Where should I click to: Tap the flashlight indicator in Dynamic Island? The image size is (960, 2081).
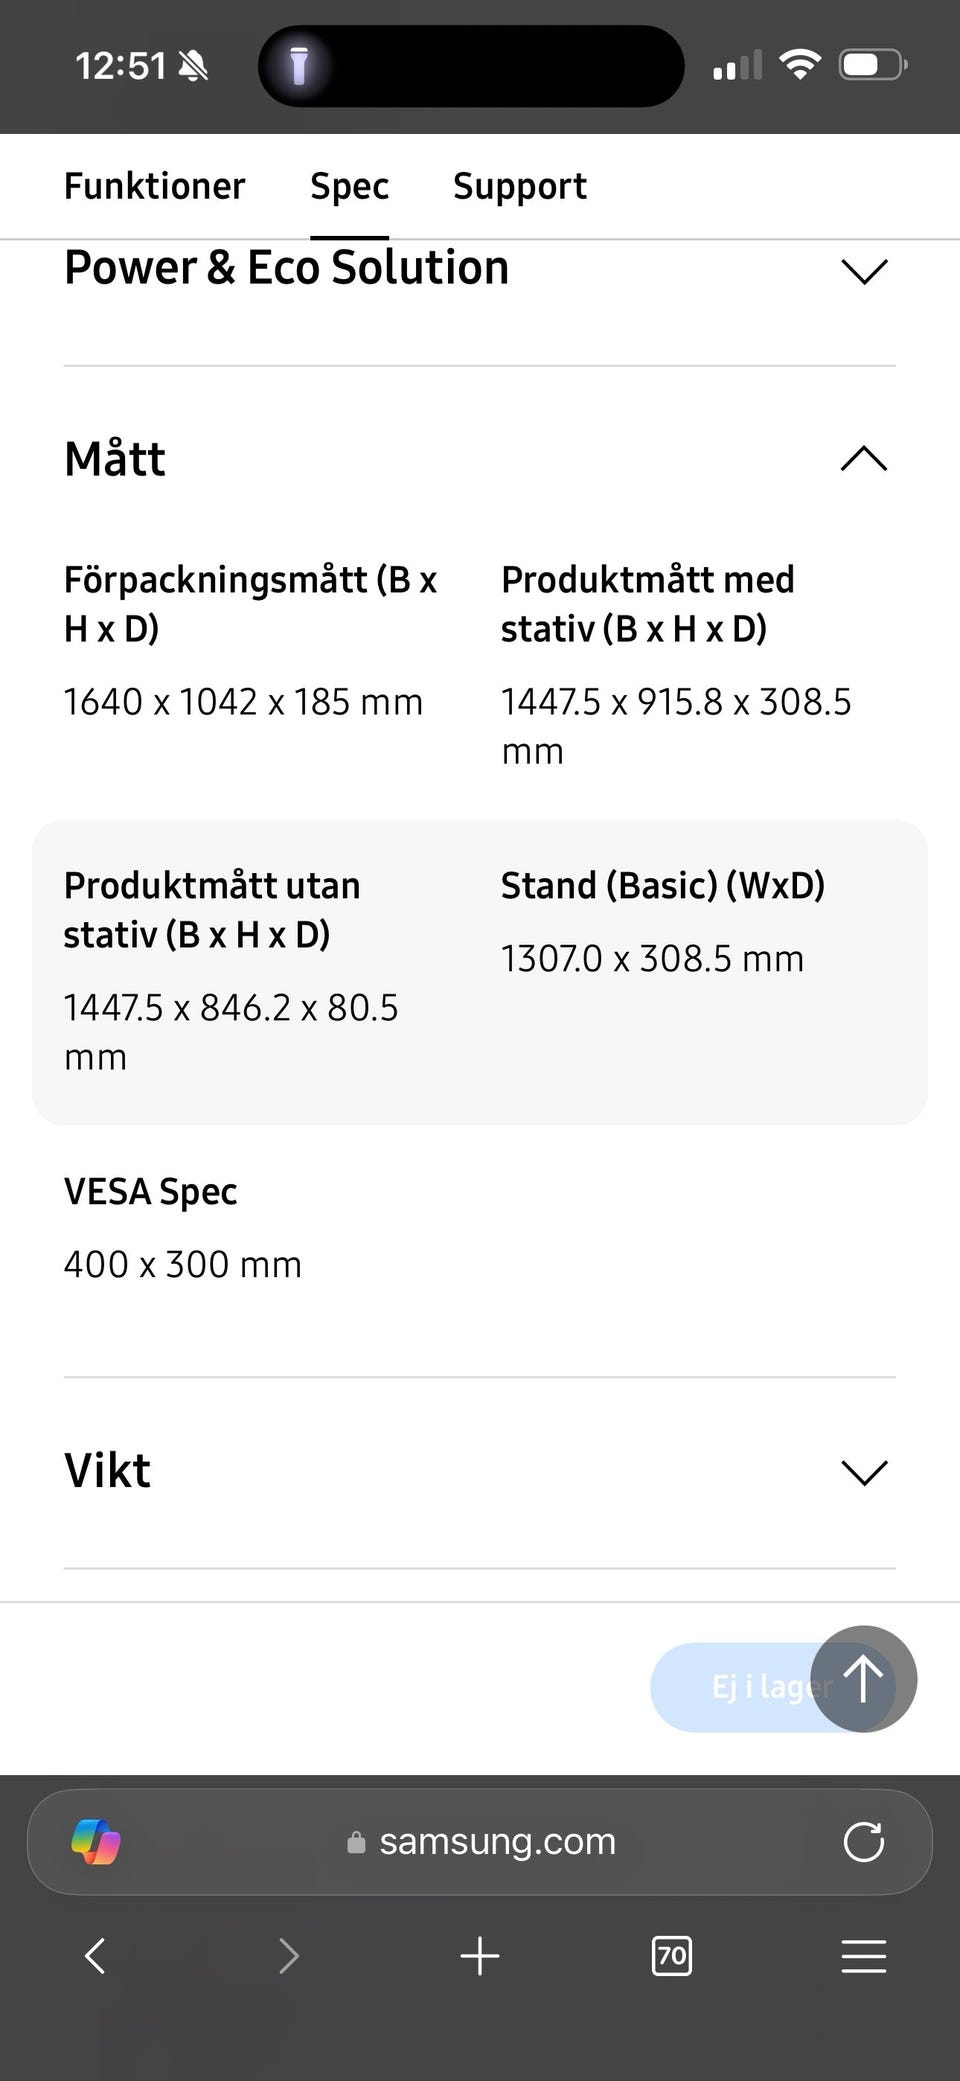299,66
